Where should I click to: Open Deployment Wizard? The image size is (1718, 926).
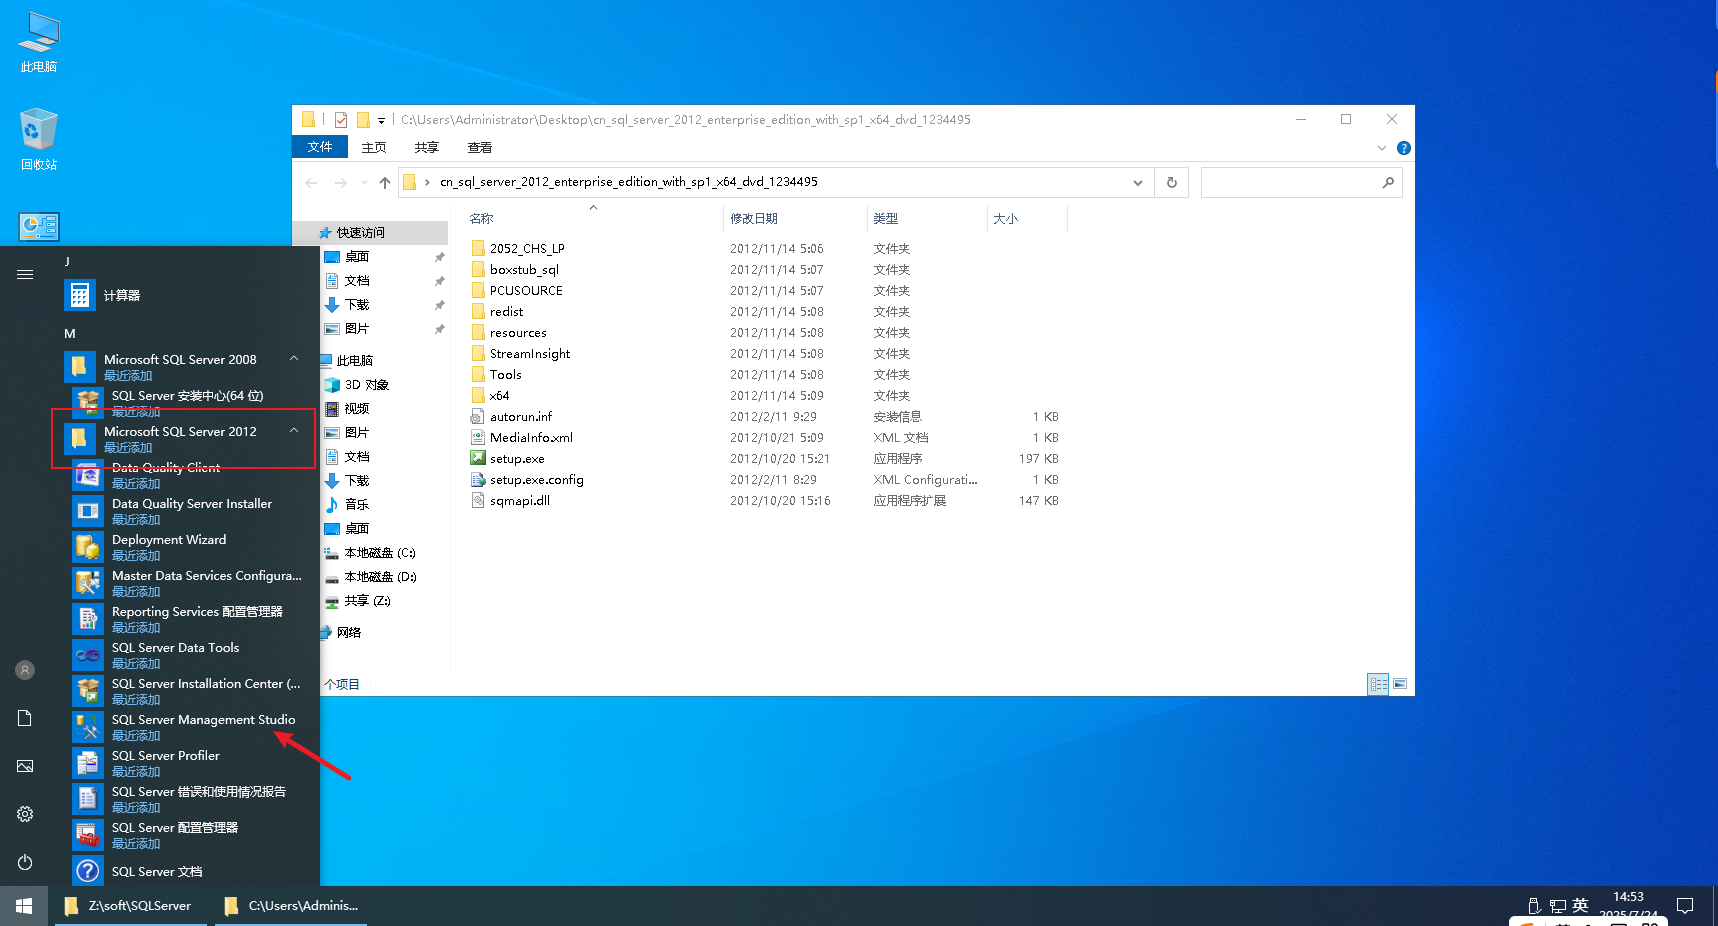click(185, 547)
